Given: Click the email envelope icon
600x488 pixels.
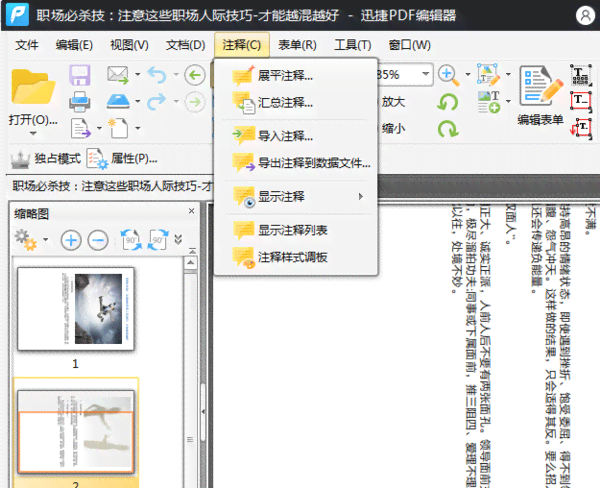Looking at the screenshot, I should pyautogui.click(x=118, y=75).
